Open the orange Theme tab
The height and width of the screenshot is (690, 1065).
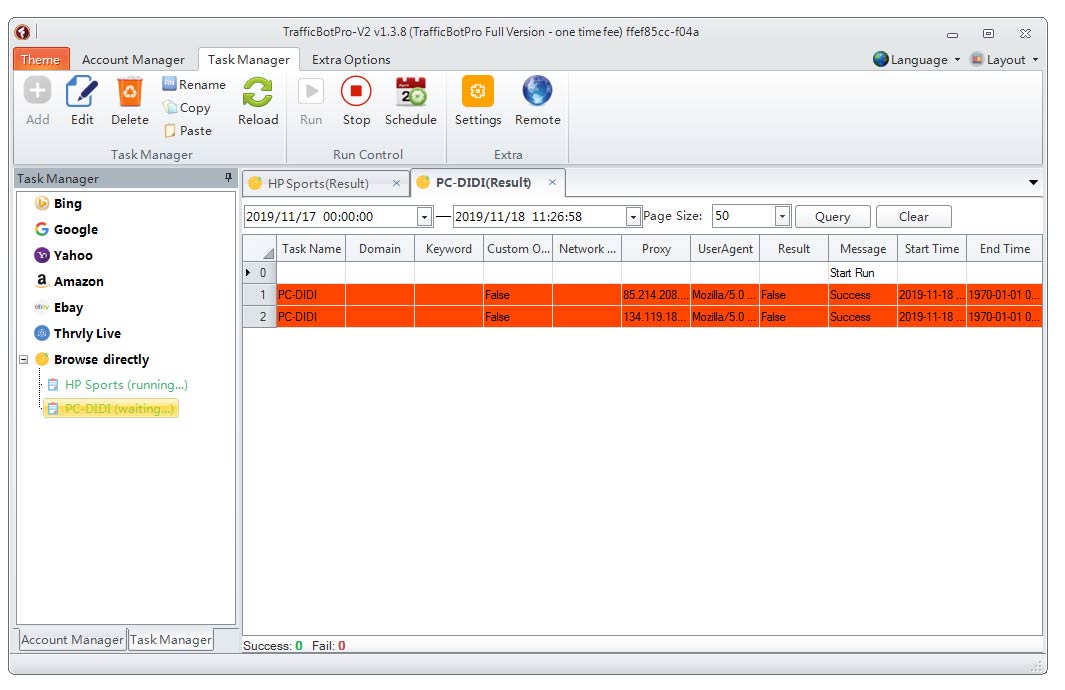tap(41, 60)
